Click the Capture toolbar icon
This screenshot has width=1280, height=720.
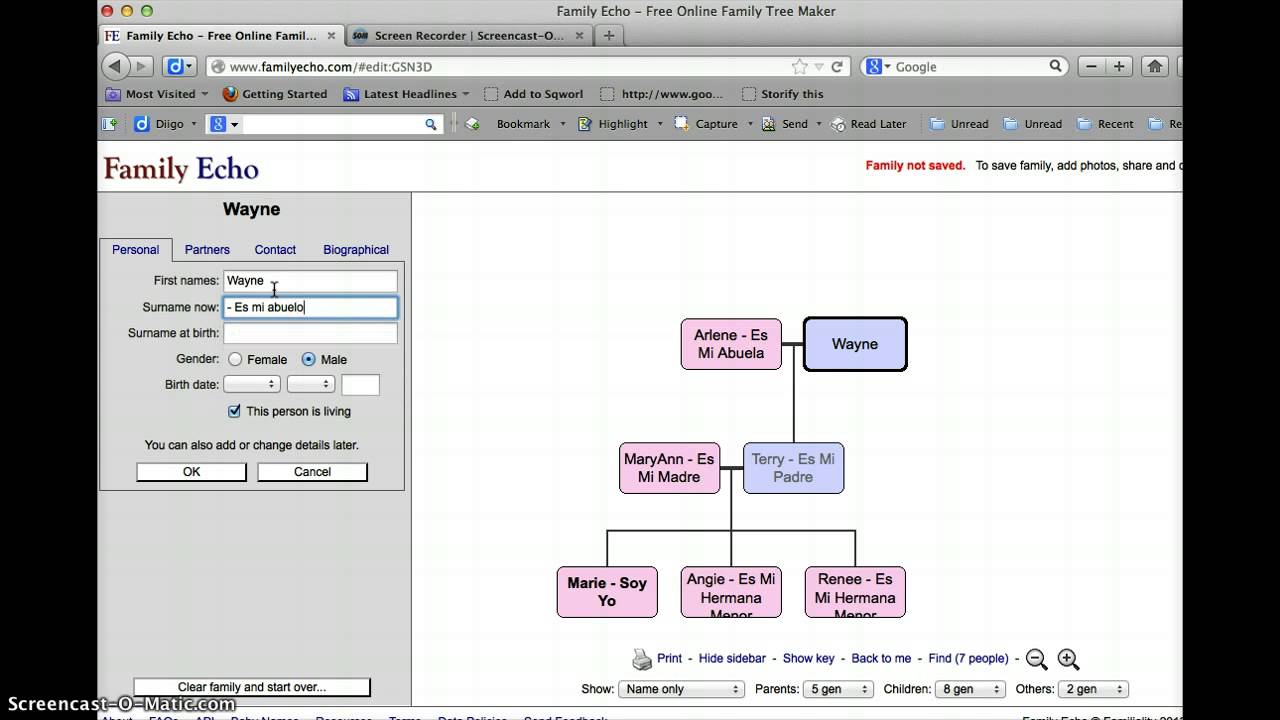tap(681, 124)
